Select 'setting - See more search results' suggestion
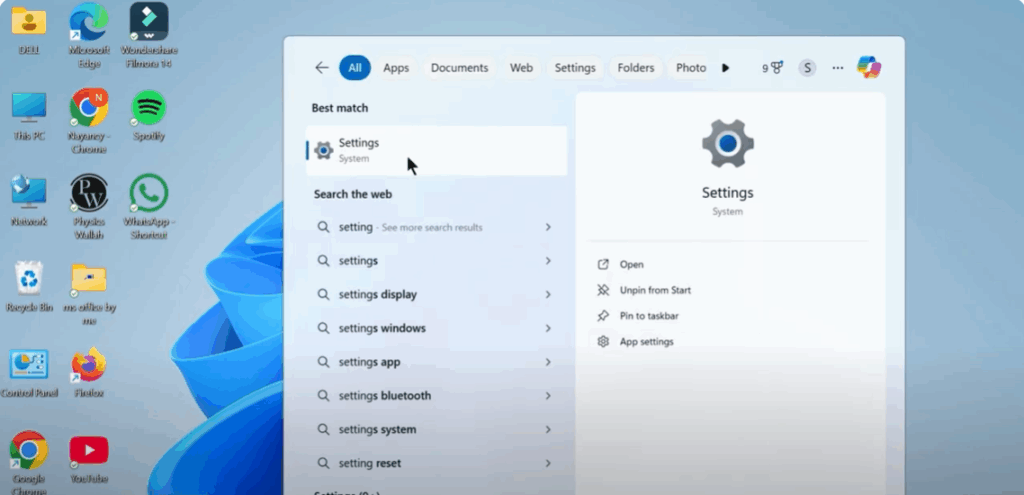The height and width of the screenshot is (495, 1024). pos(436,227)
